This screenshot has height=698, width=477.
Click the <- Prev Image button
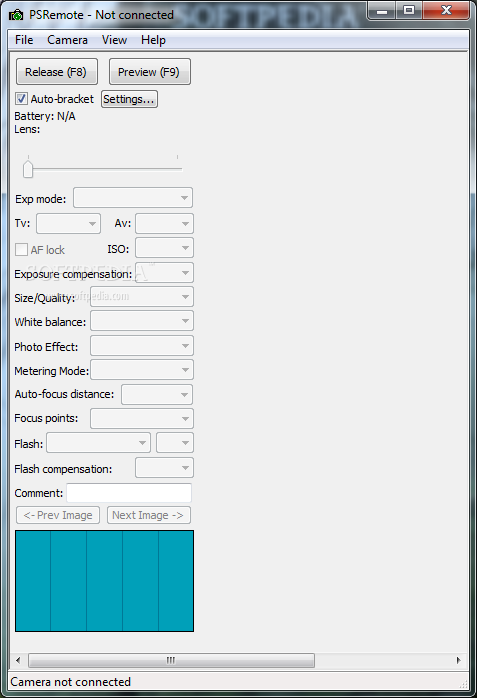(x=58, y=515)
